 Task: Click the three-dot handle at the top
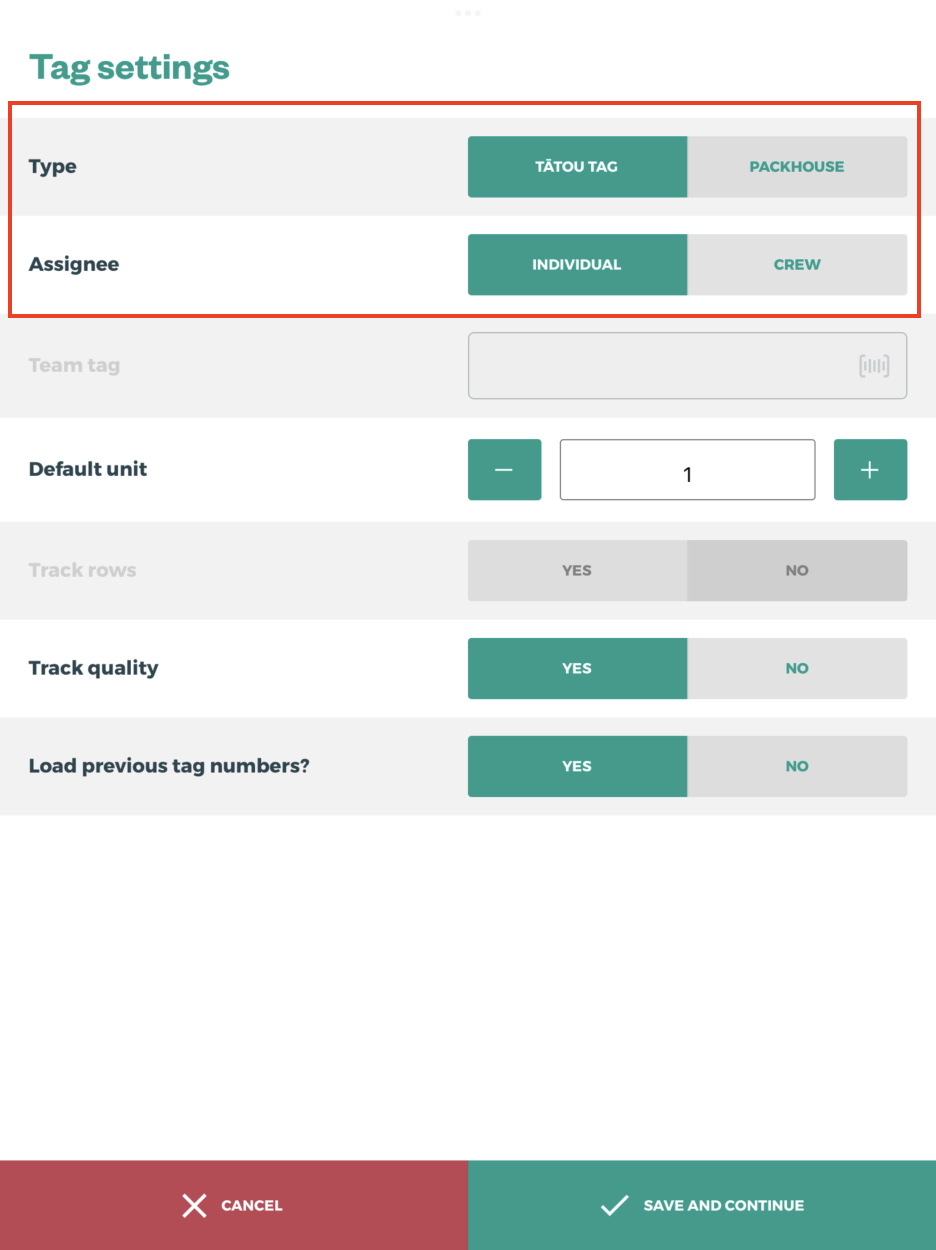click(x=468, y=12)
